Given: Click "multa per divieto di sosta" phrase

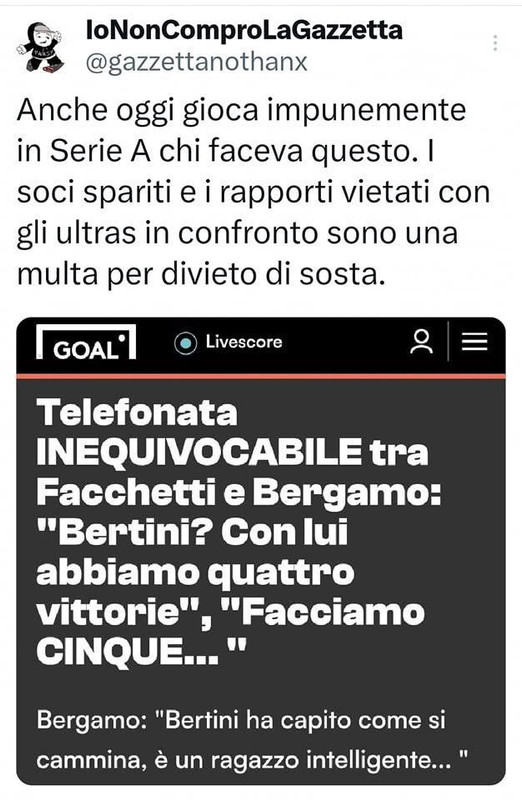Looking at the screenshot, I should (x=200, y=276).
